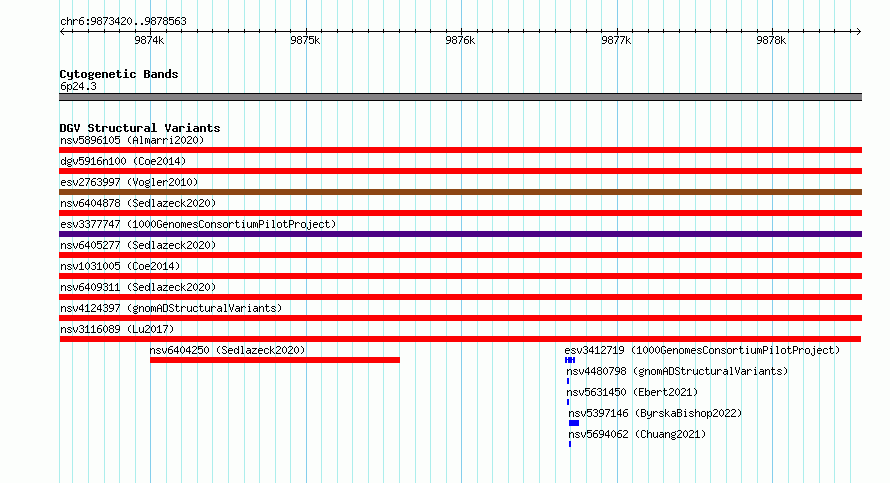Click the red bar under nsv3116089
The image size is (890, 483).
(x=460, y=339)
